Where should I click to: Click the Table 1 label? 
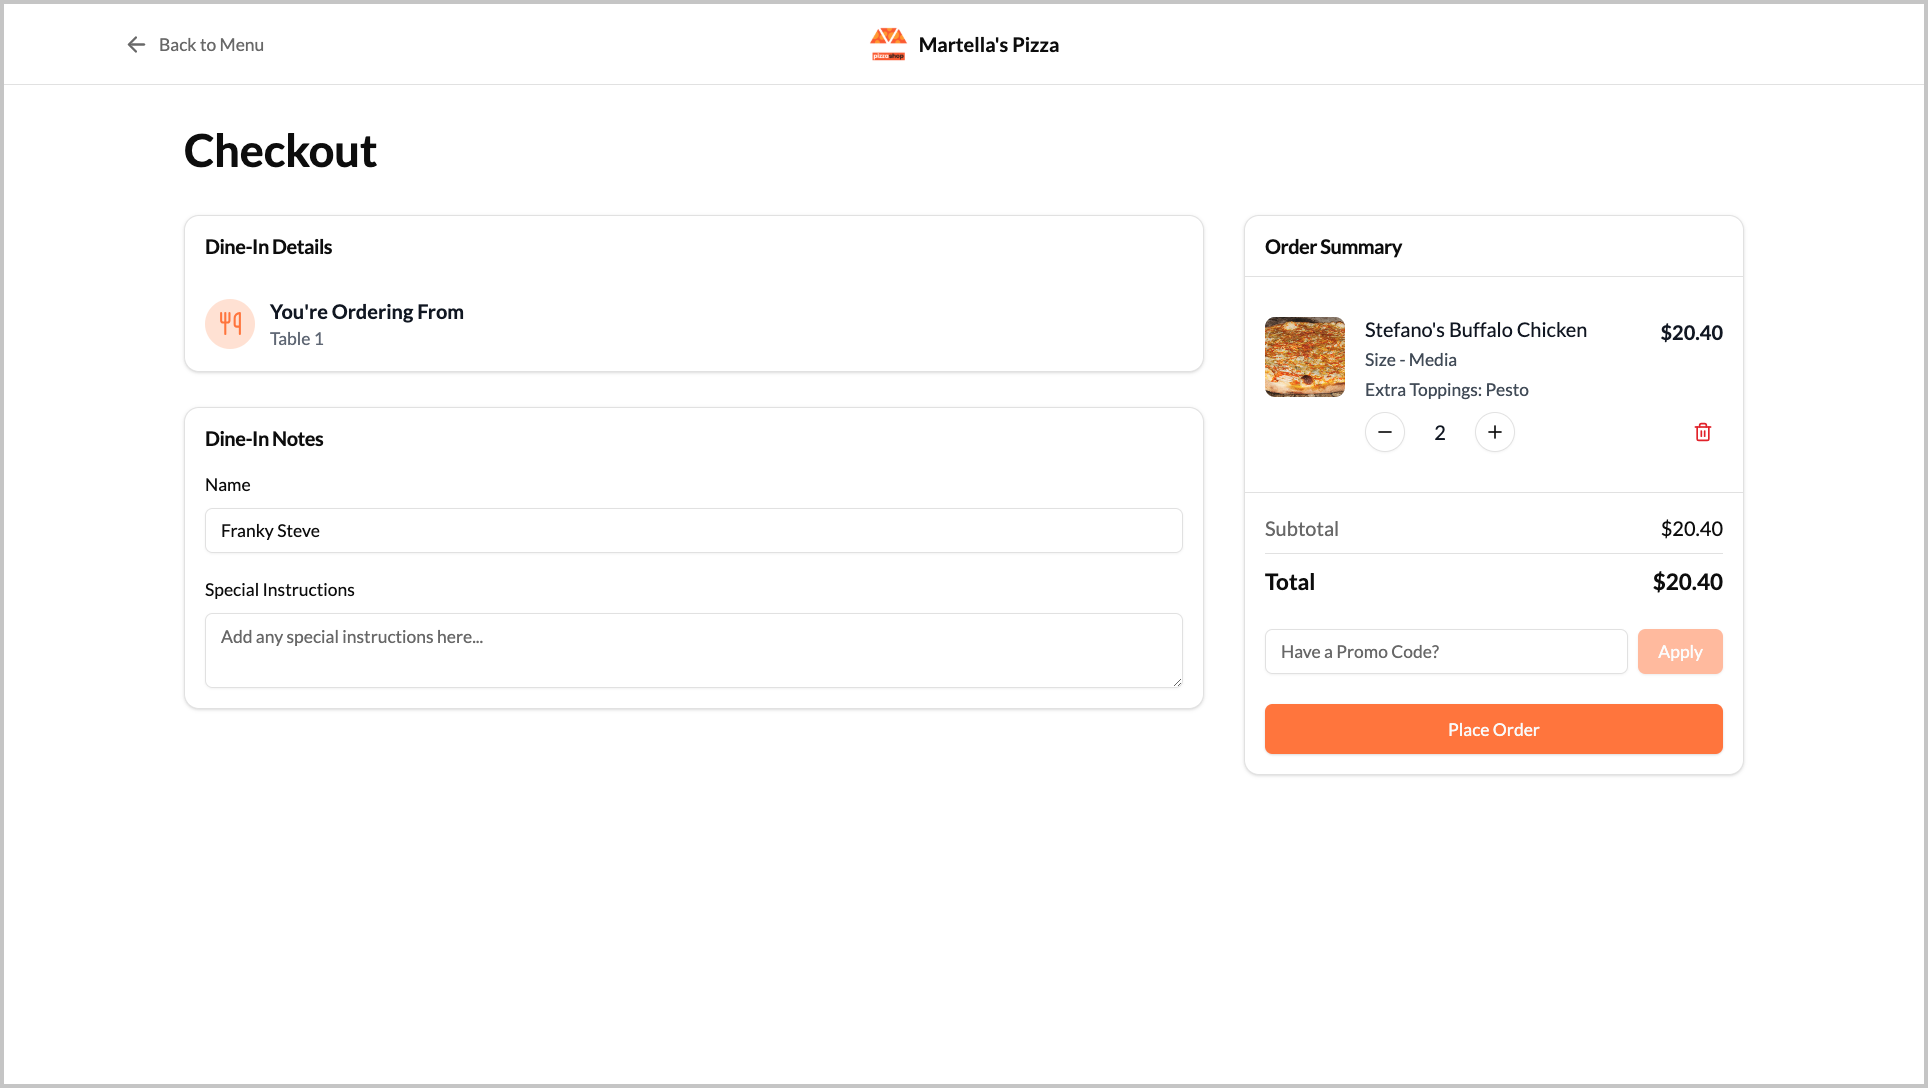[x=296, y=339]
